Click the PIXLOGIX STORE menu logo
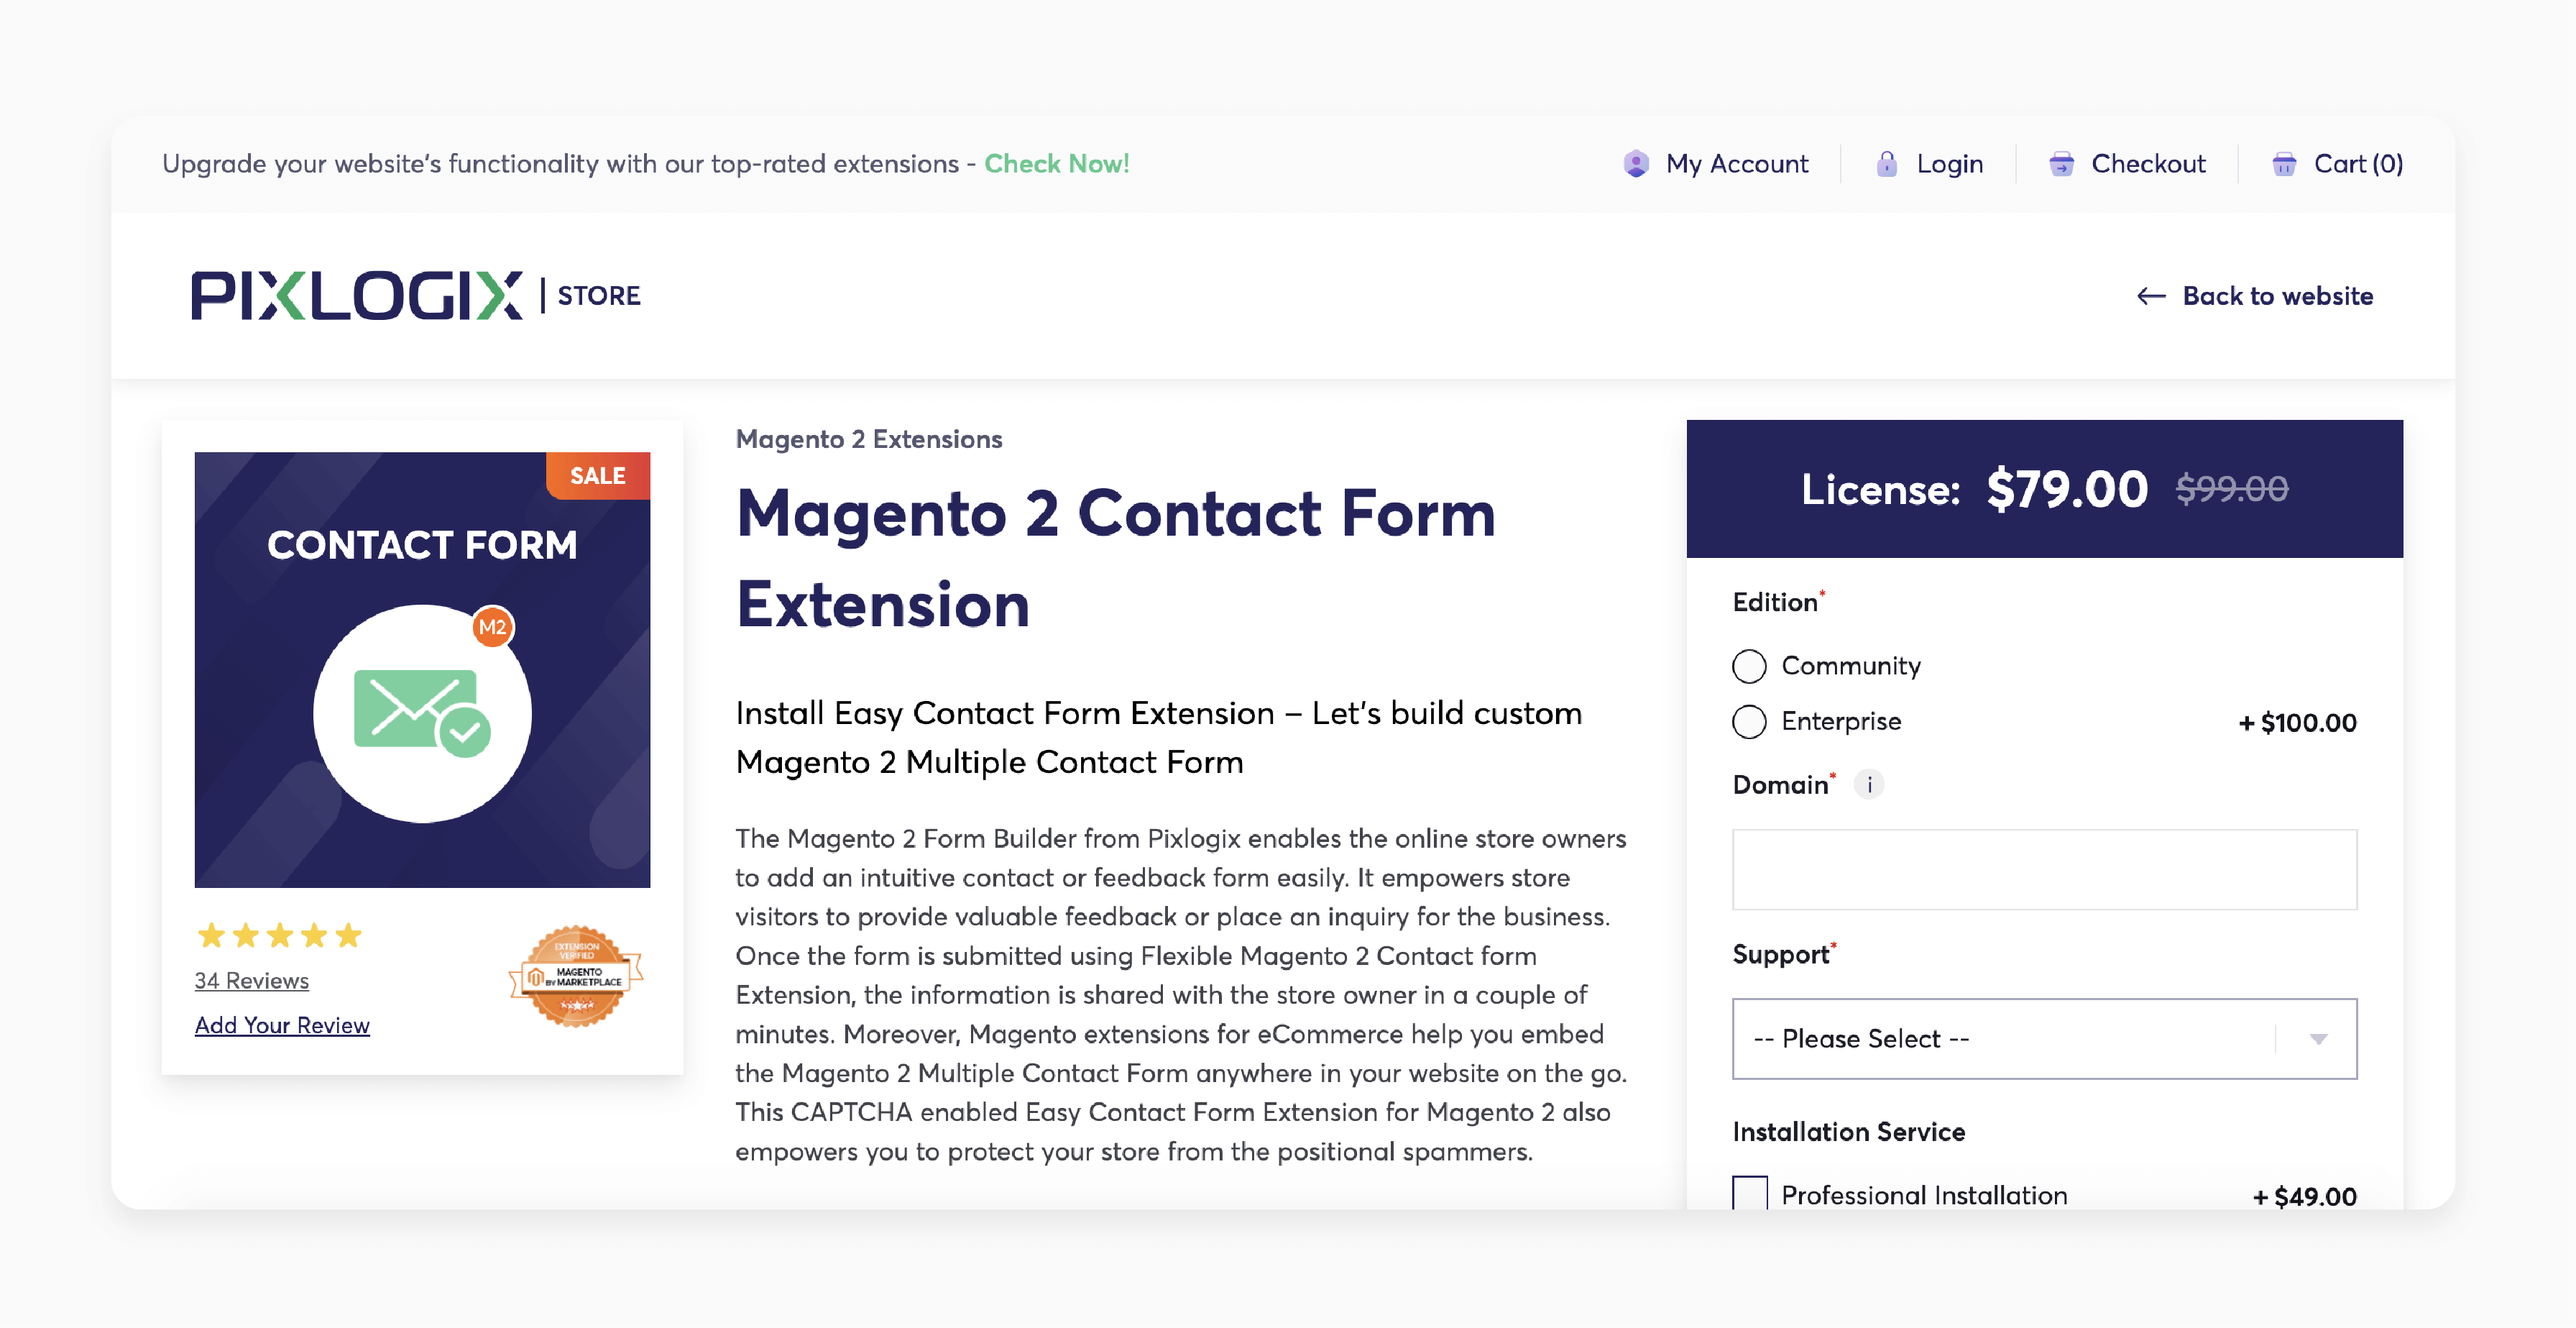2576x1328 pixels. click(416, 296)
